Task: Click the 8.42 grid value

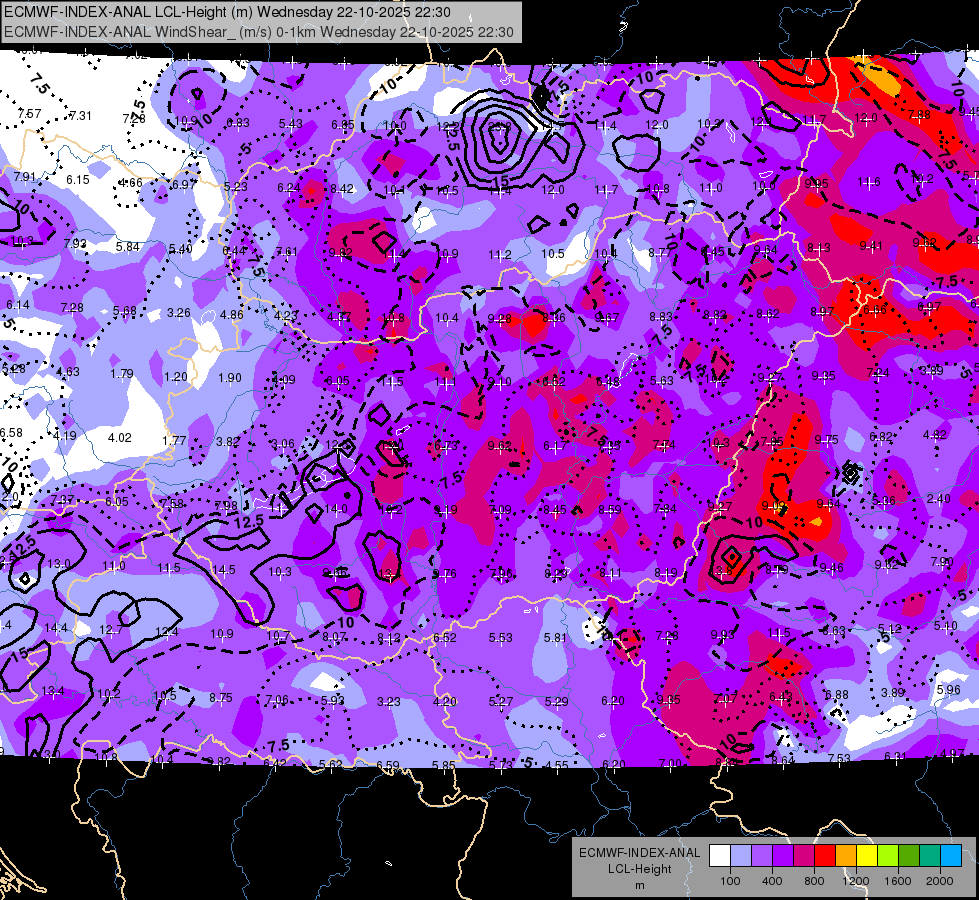Action: 342,188
